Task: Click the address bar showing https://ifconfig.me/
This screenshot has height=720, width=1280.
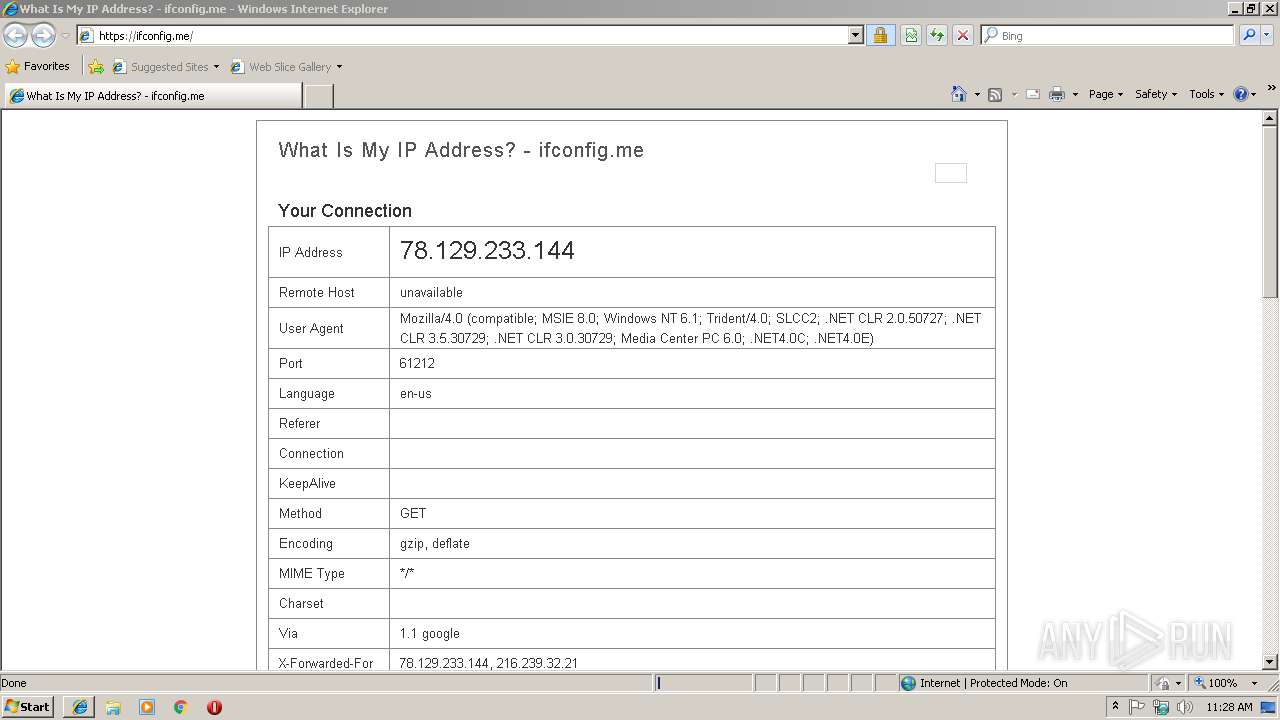Action: click(463, 36)
